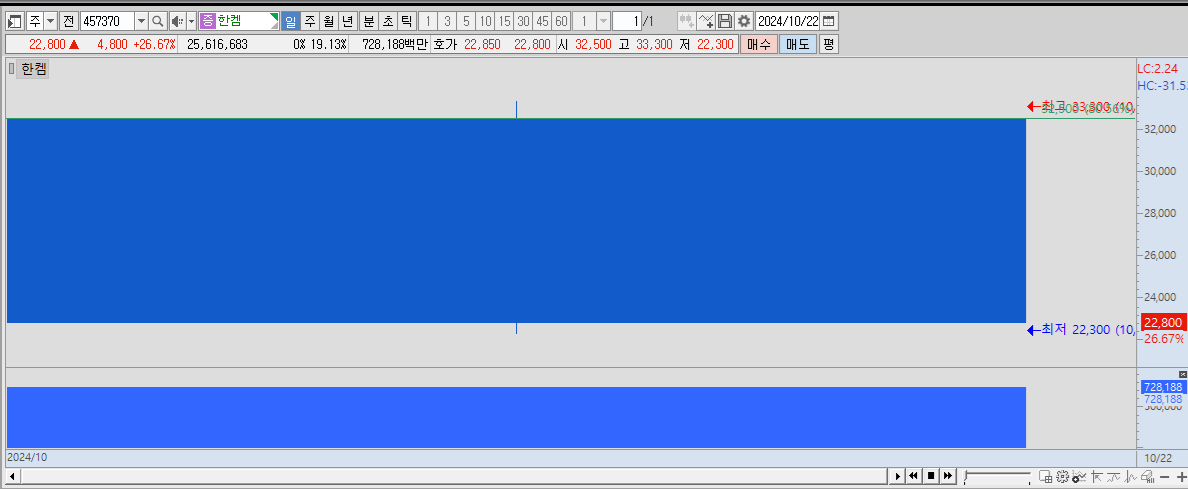This screenshot has width=1188, height=489.
Task: Switch to the weekly (주) chart period
Action: (309, 21)
